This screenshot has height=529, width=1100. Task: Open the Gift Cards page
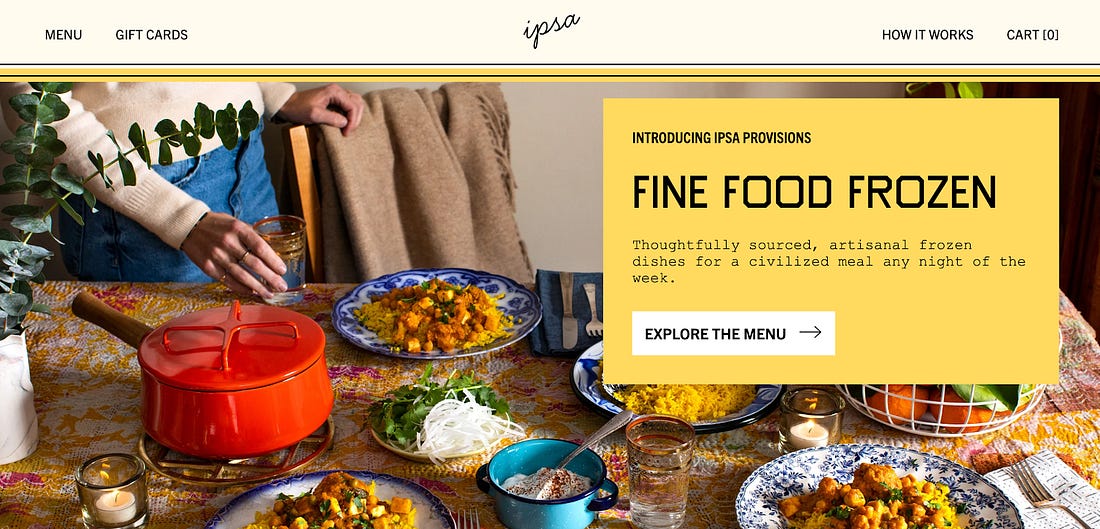point(152,34)
